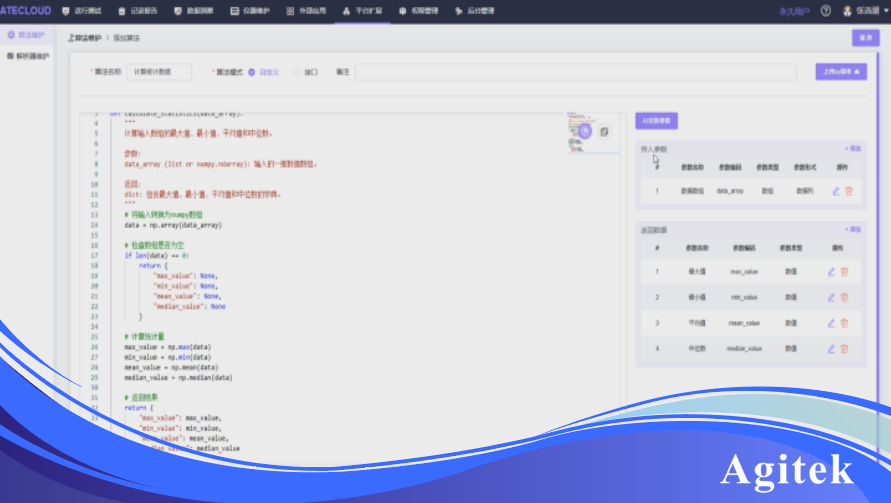Click the copy code icon in editor
The height and width of the screenshot is (503, 891).
603,131
